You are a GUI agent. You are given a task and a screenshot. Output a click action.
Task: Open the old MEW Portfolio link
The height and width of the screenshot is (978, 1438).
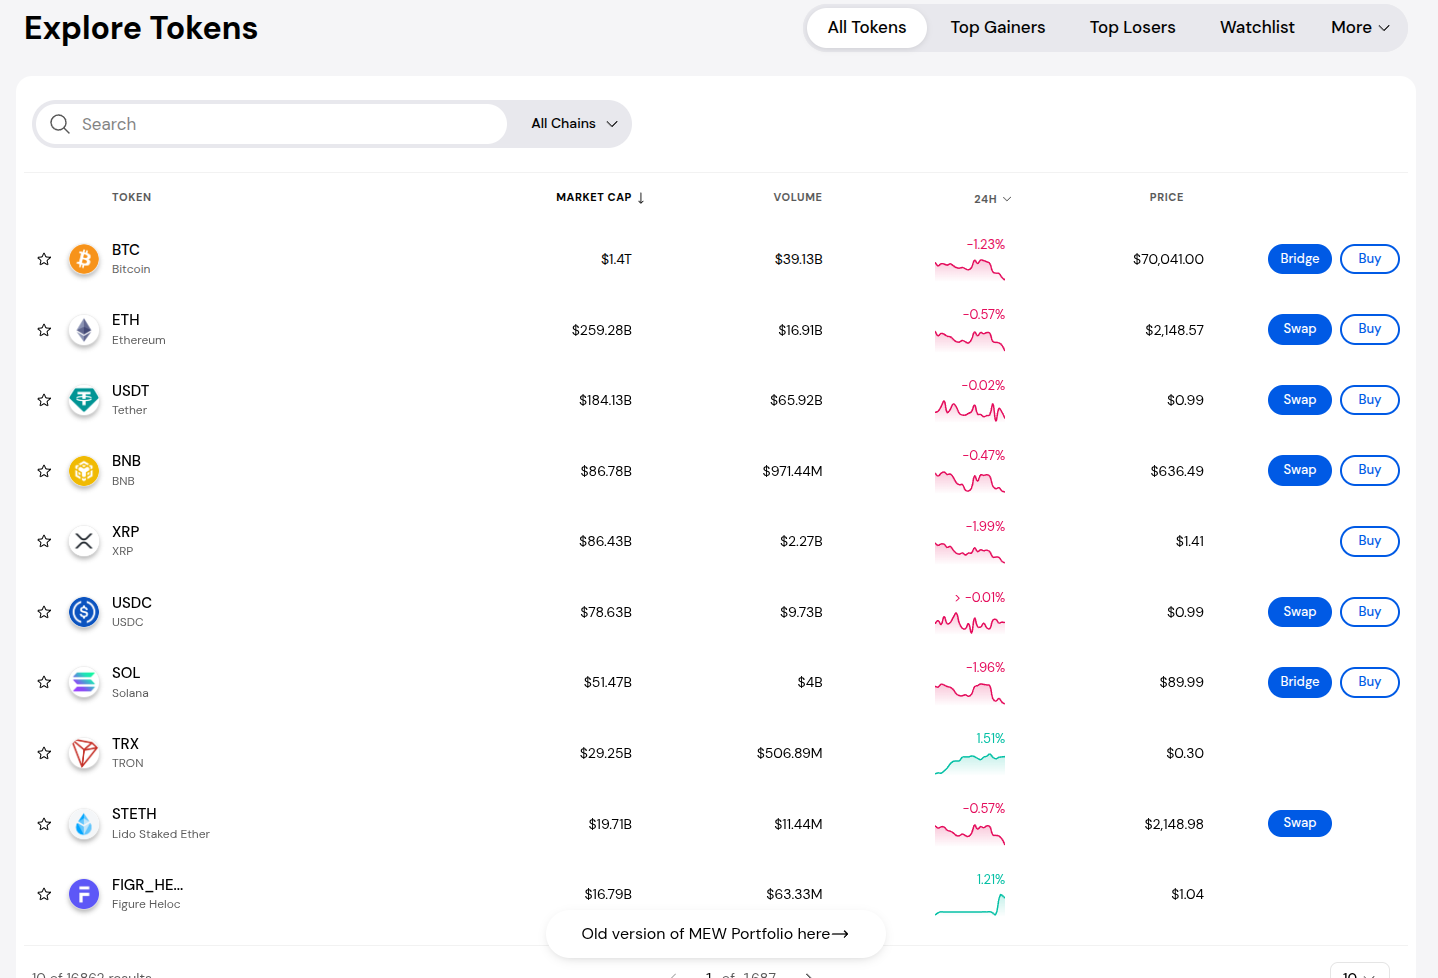tap(715, 934)
